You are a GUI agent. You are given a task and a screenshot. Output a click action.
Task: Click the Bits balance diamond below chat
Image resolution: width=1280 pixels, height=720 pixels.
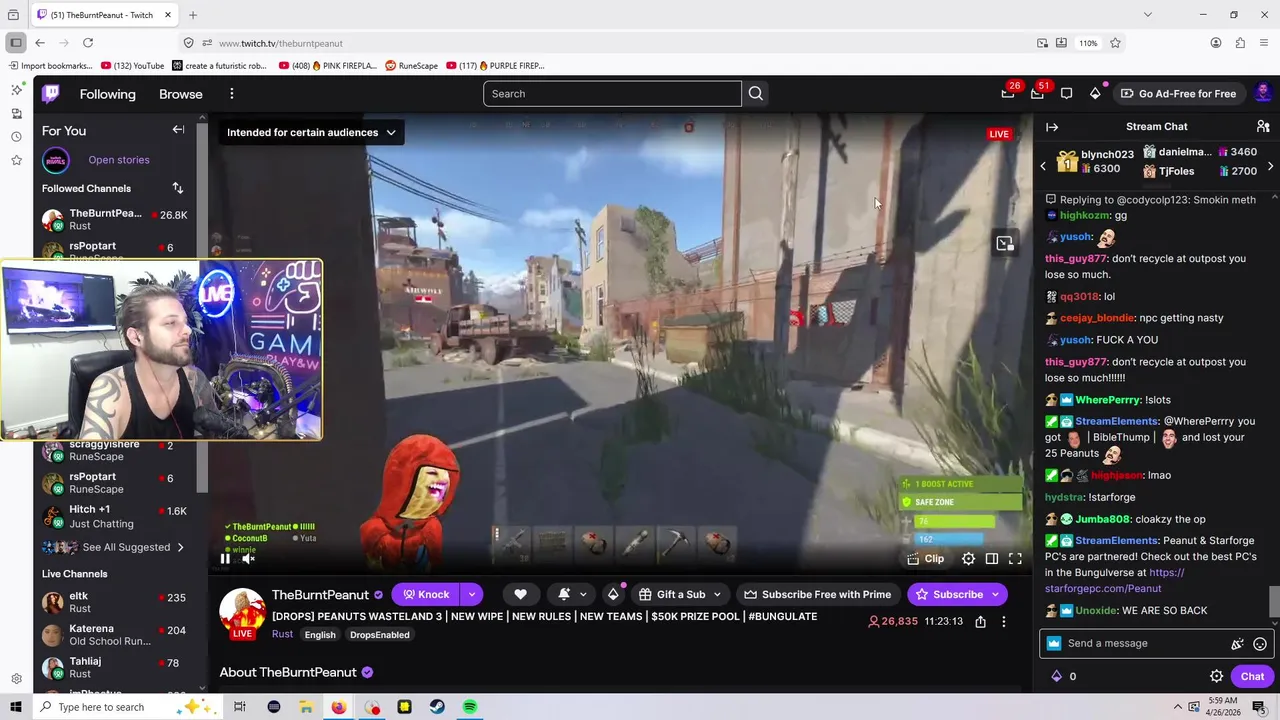1057,677
